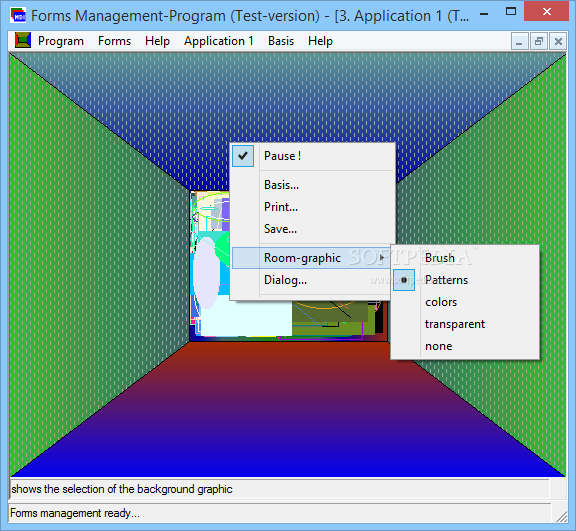Select none in the Room-graphic submenu
This screenshot has width=576, height=531.
[x=465, y=346]
